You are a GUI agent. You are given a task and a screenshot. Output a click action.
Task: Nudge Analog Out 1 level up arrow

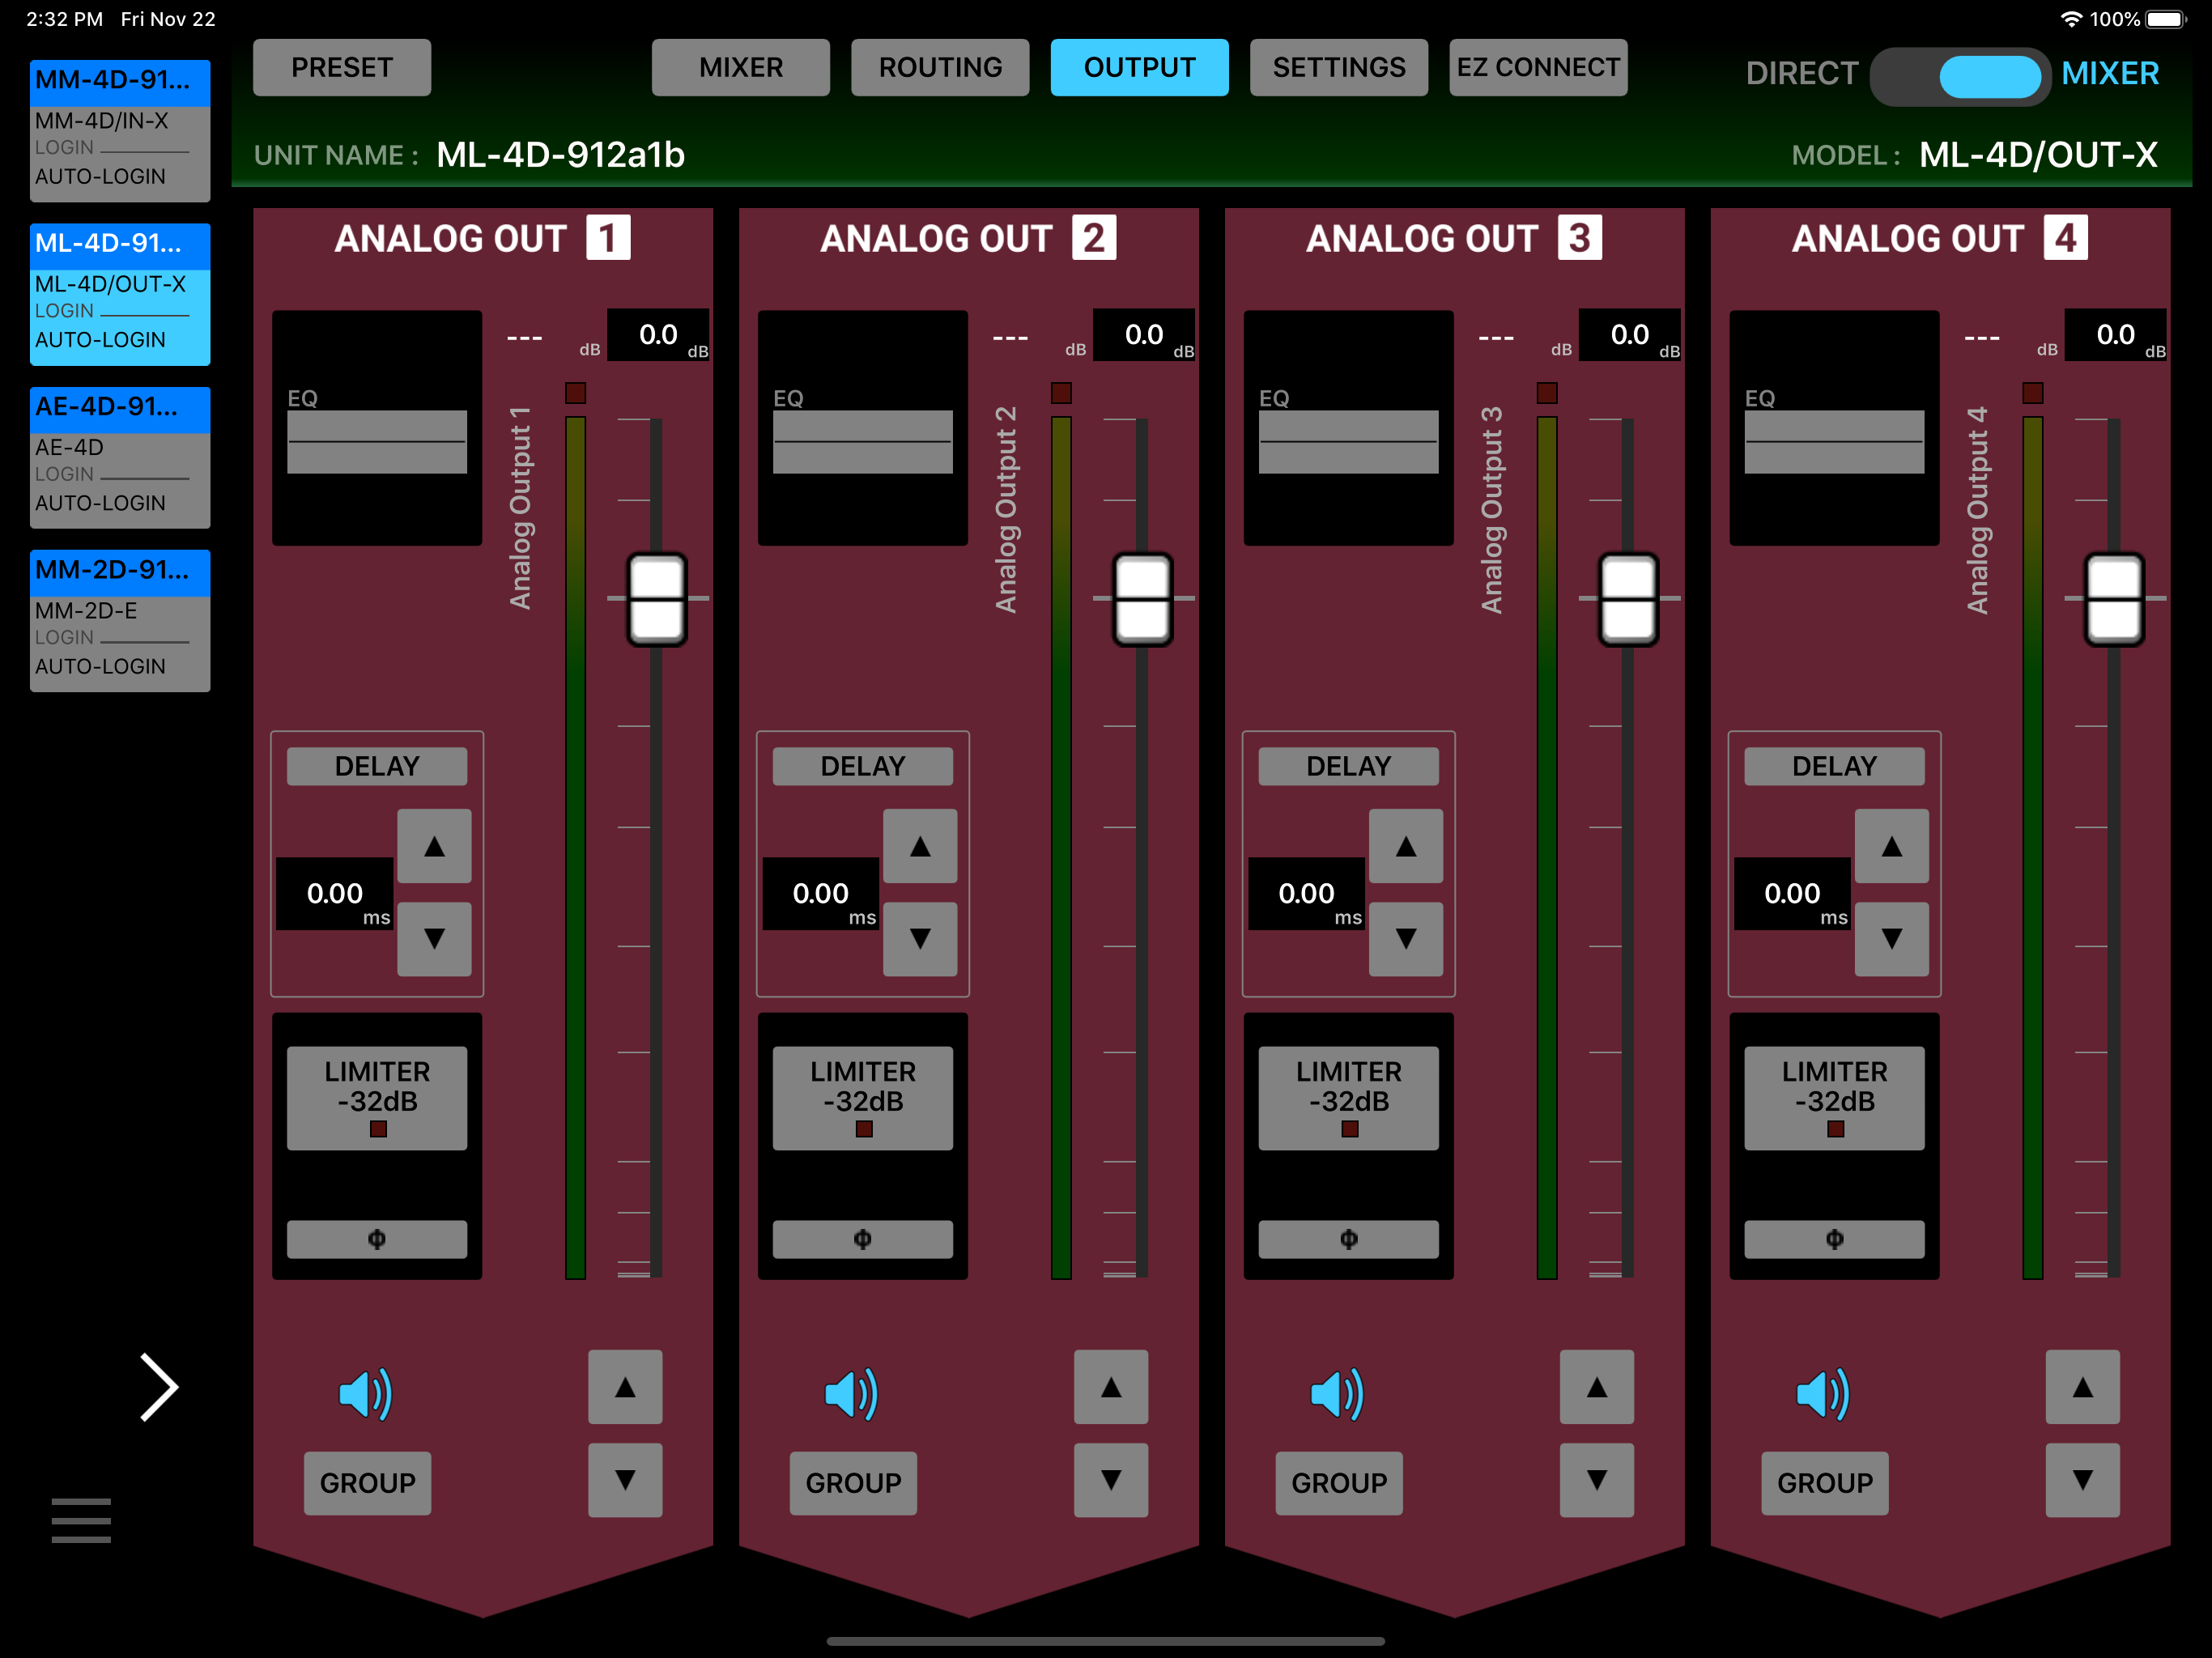pyautogui.click(x=625, y=1387)
